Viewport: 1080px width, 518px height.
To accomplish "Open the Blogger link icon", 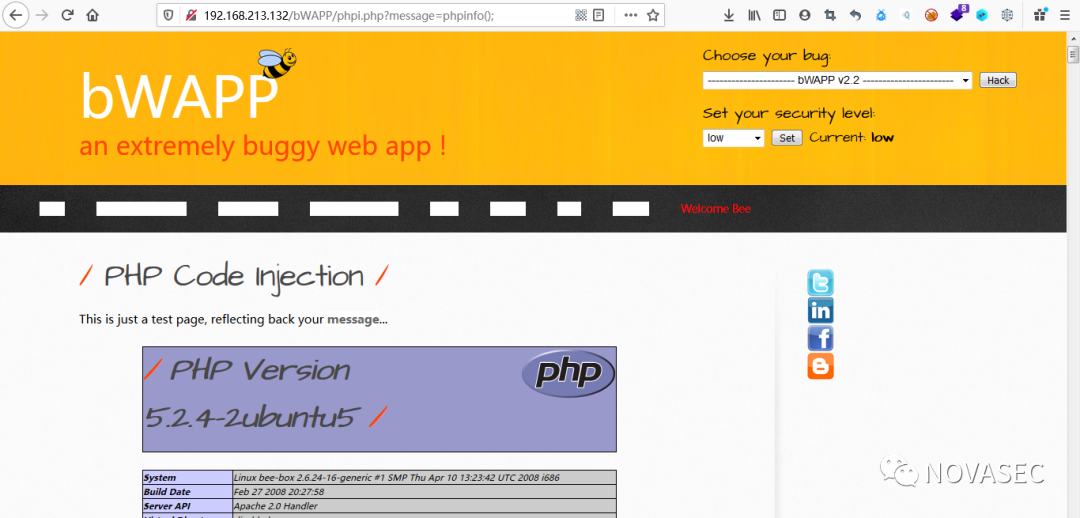I will click(820, 366).
